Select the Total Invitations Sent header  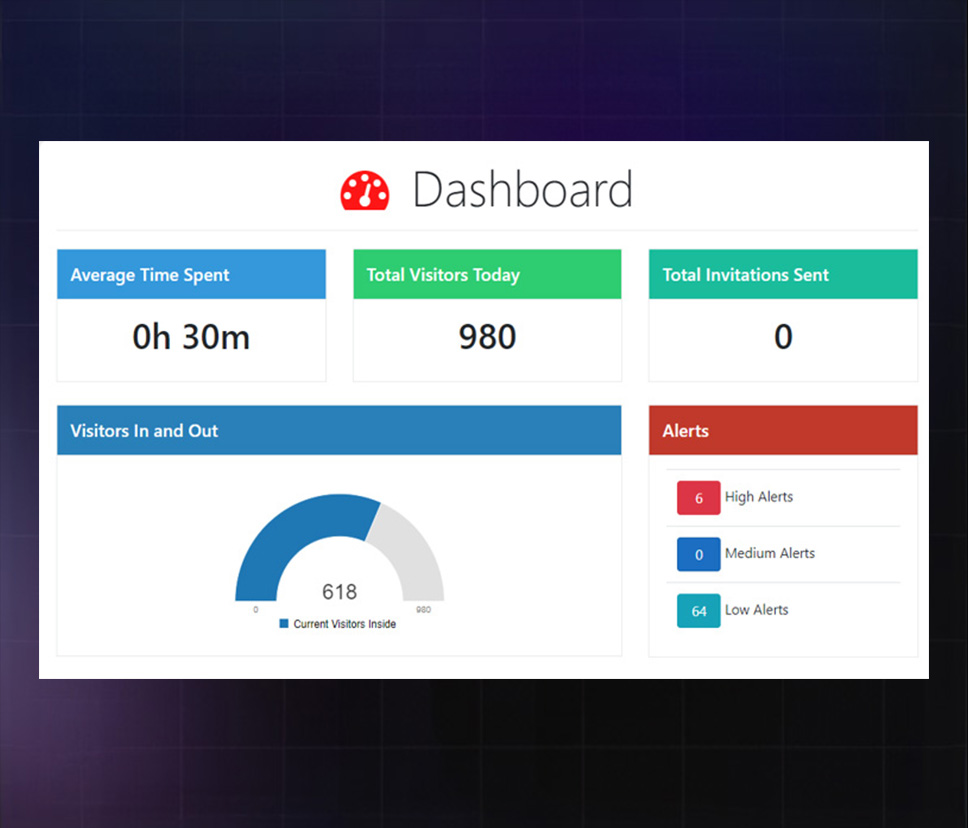[x=783, y=274]
